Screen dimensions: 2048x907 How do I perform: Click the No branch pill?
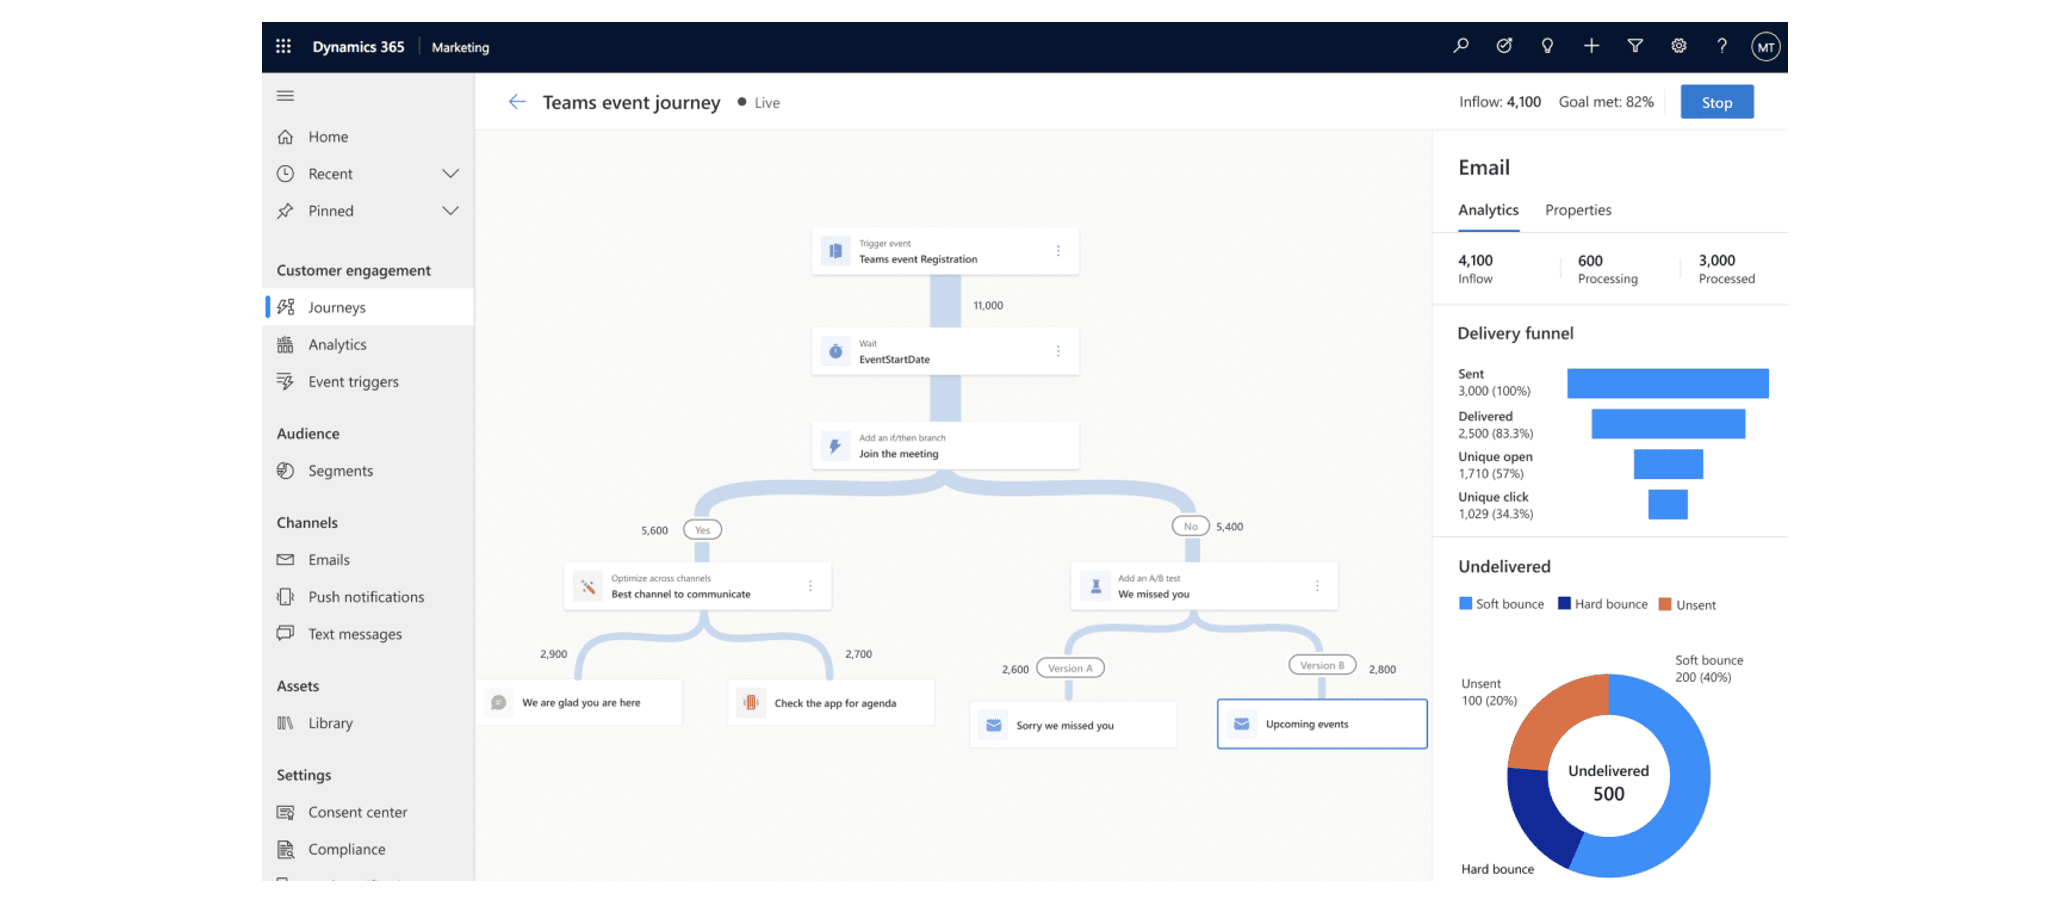tap(1190, 526)
